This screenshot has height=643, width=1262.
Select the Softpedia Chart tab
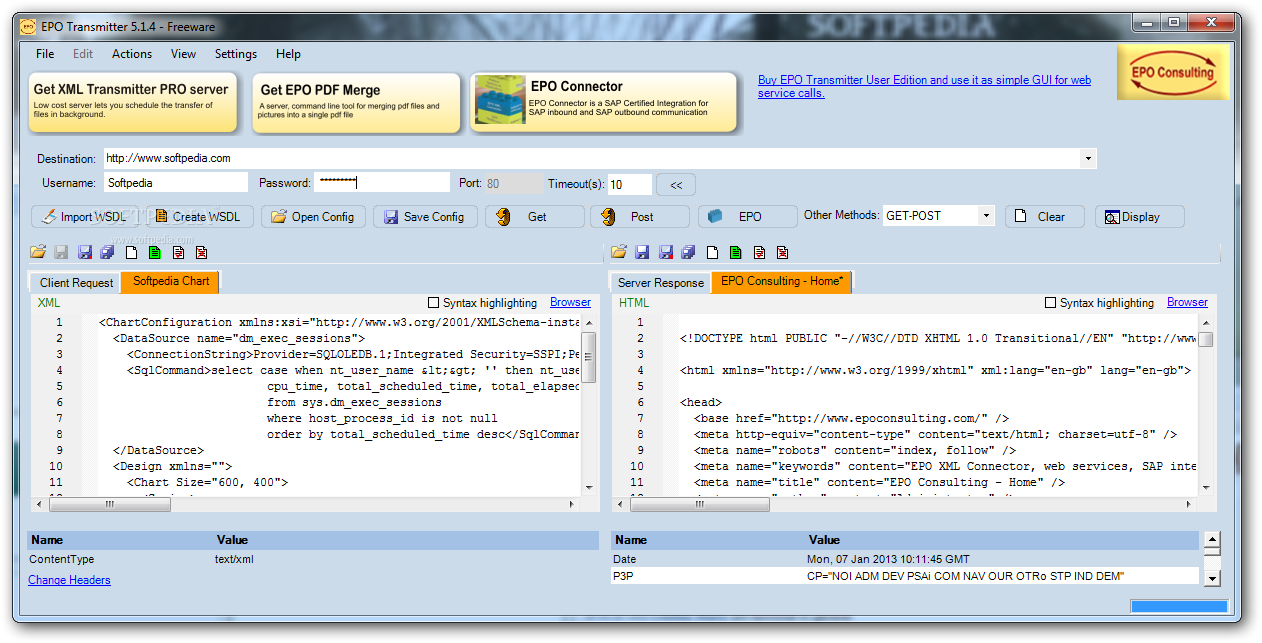[171, 281]
